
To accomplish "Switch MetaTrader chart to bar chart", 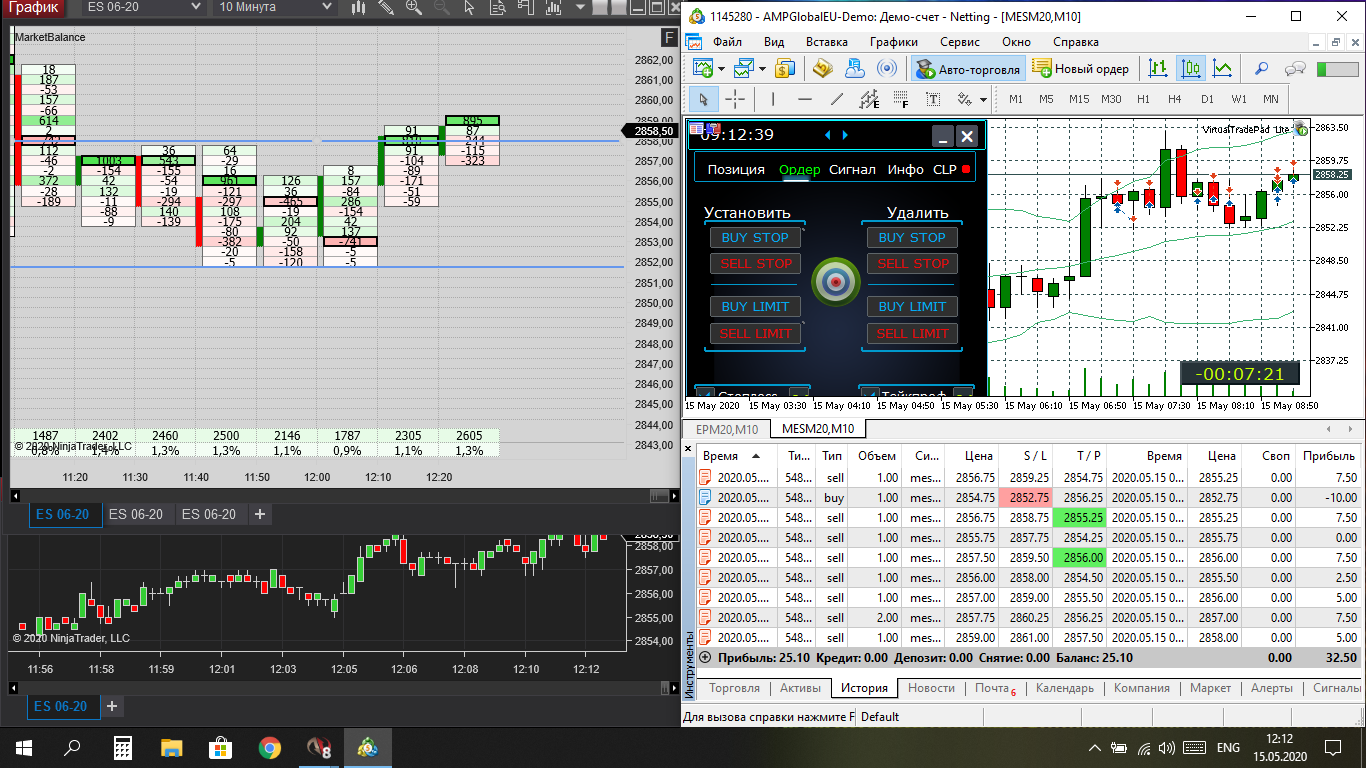I will tap(1158, 69).
